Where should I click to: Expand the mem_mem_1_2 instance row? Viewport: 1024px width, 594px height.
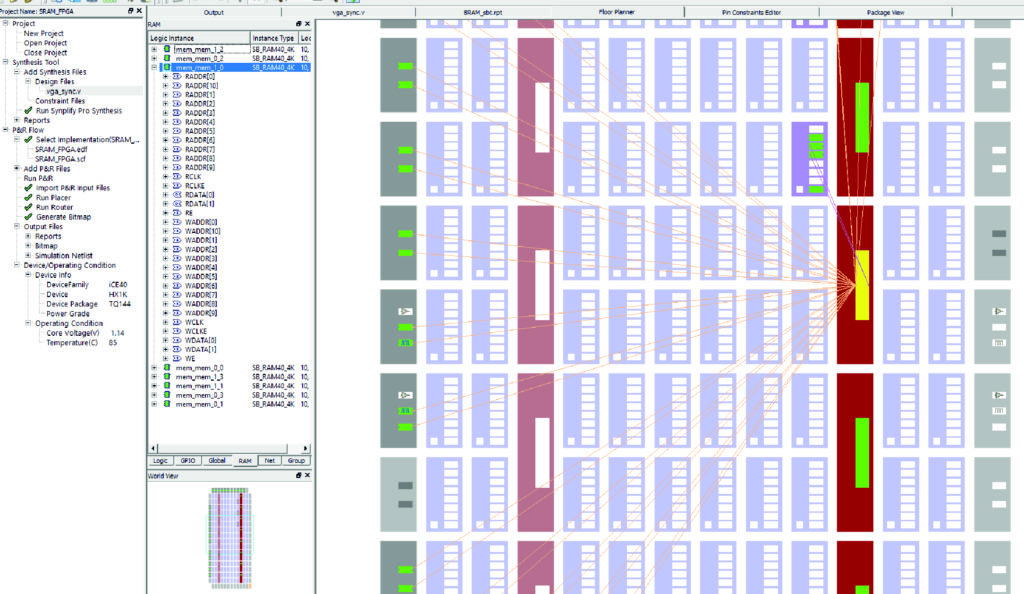(154, 49)
